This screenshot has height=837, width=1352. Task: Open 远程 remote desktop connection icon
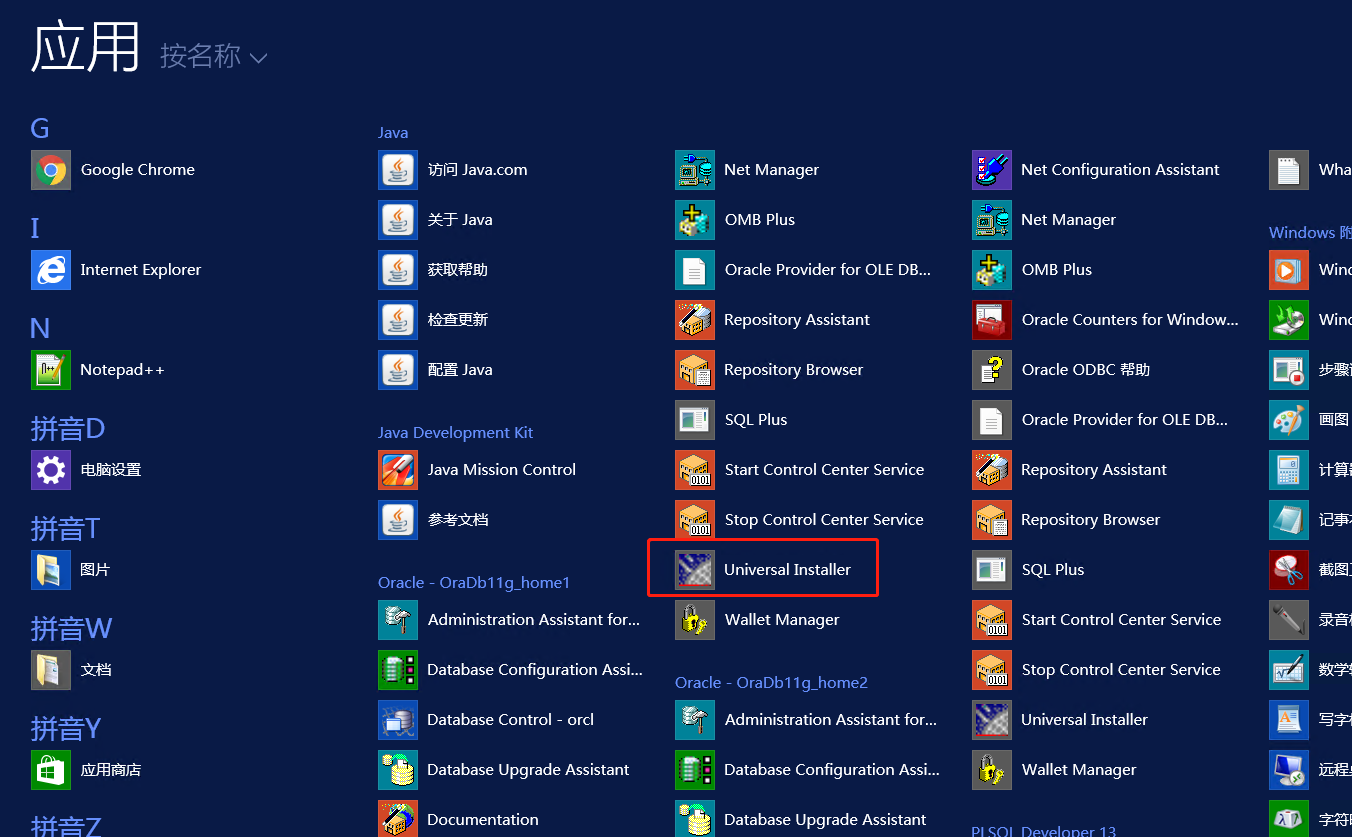point(1289,770)
